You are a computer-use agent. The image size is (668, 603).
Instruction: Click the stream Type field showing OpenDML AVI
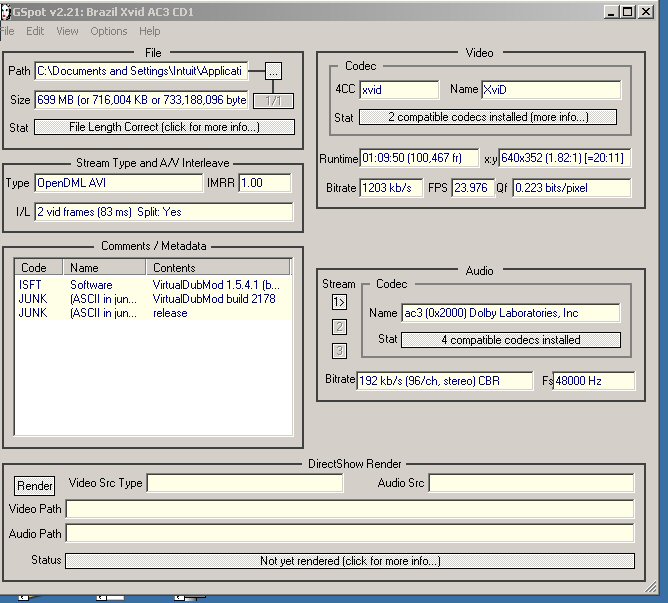pyautogui.click(x=118, y=183)
